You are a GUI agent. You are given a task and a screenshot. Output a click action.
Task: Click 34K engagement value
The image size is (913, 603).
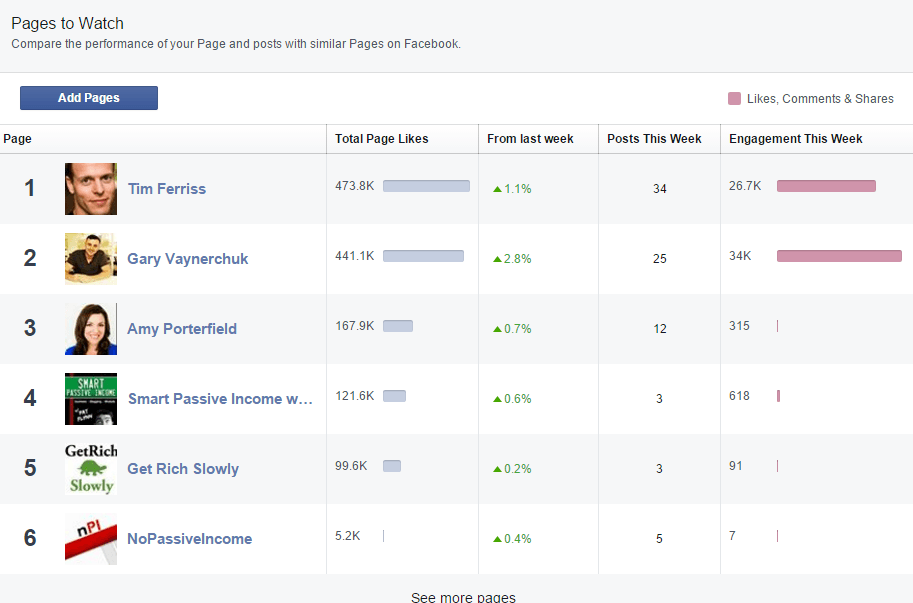tap(740, 256)
